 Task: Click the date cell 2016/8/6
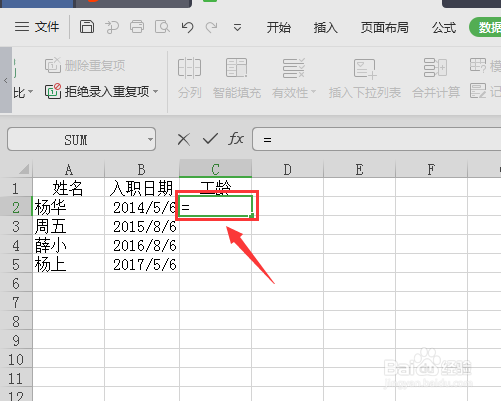142,245
